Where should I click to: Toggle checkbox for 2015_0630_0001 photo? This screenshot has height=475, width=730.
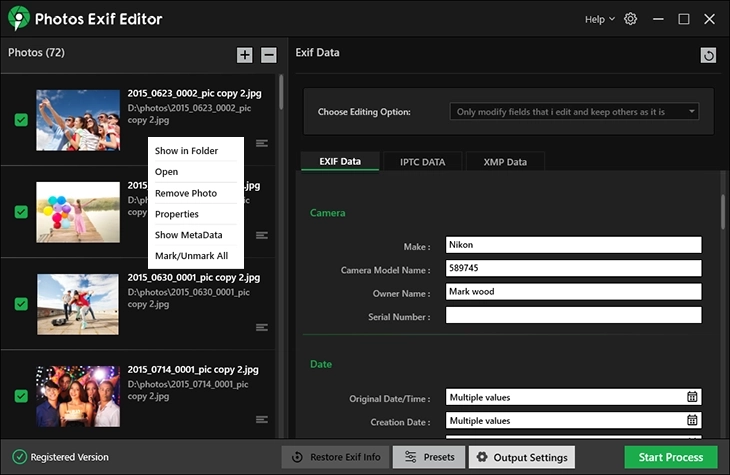(21, 304)
